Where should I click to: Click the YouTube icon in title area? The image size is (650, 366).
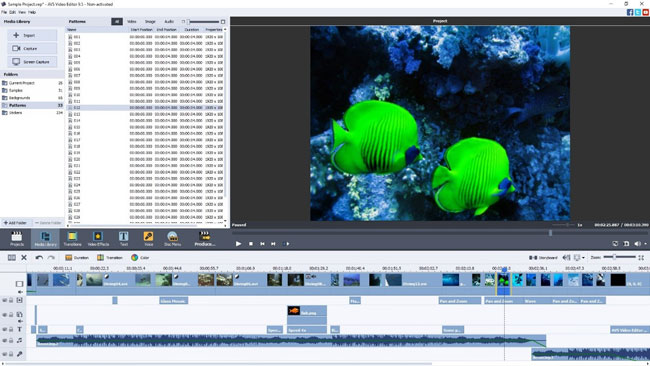645,12
